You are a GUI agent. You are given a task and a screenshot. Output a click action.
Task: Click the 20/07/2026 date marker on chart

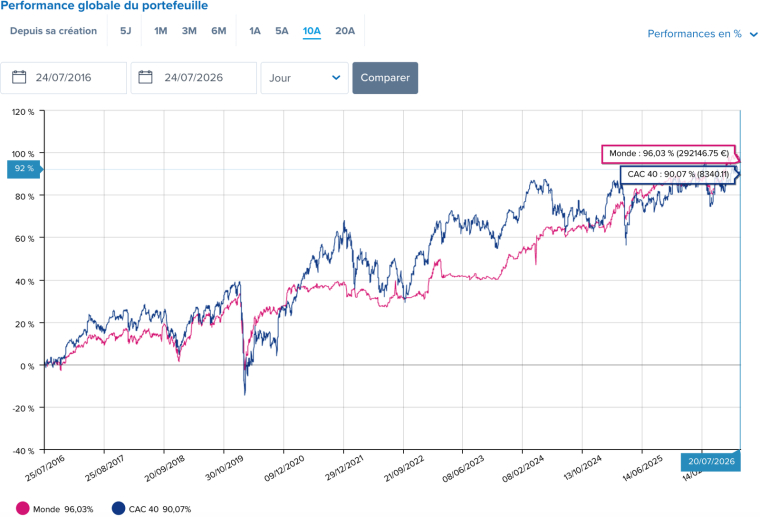pos(711,461)
